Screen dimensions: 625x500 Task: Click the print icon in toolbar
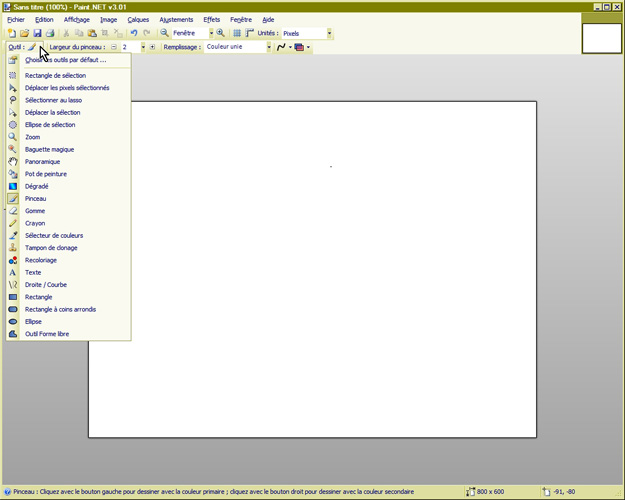pos(50,33)
